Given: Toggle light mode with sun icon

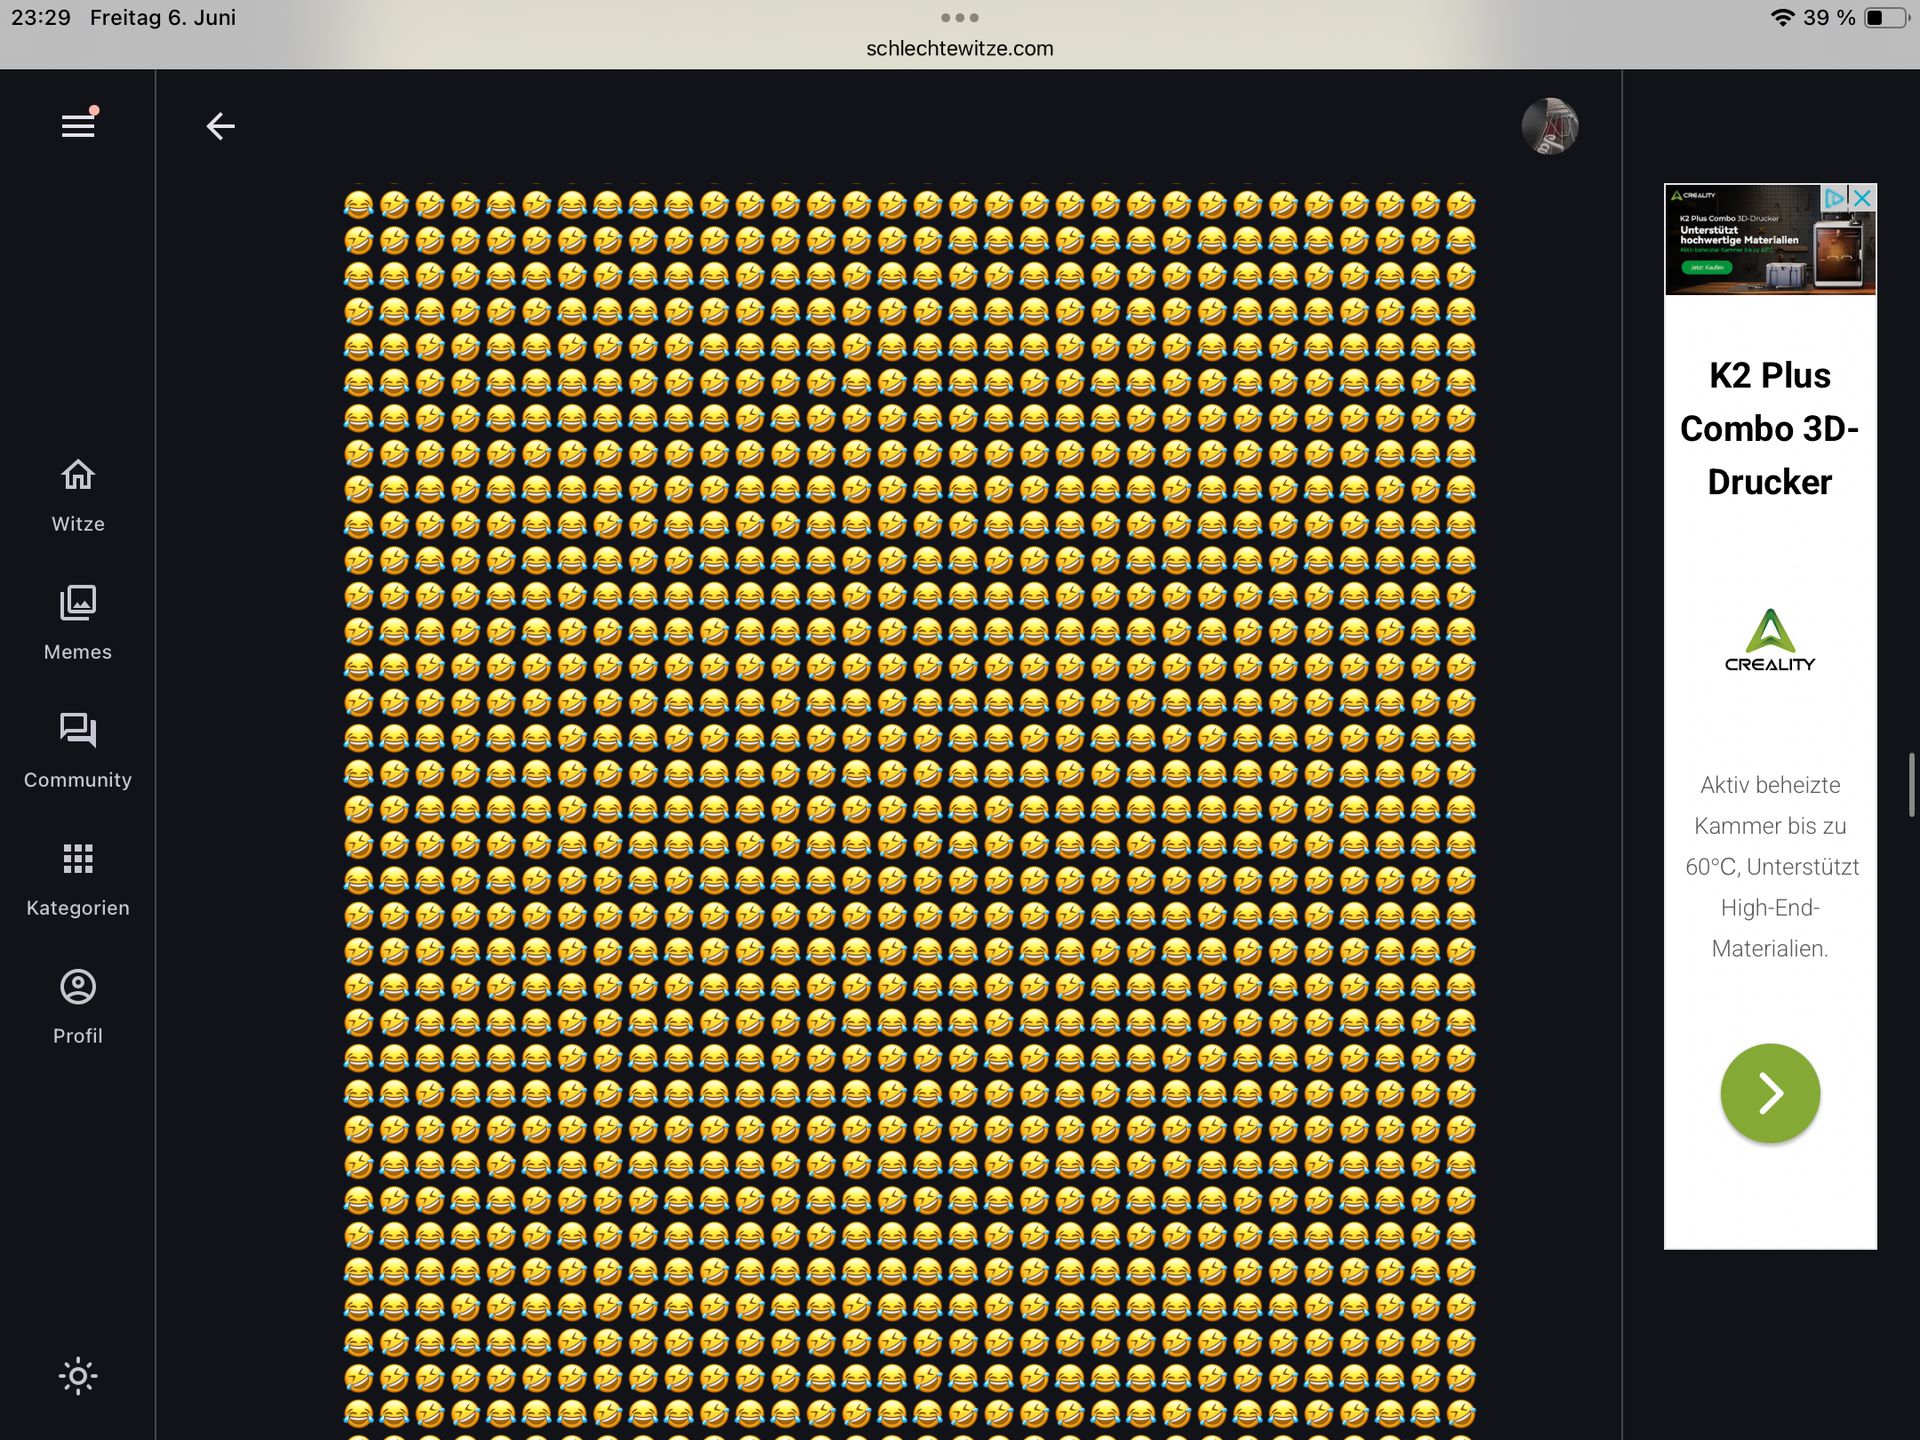Looking at the screenshot, I should tap(78, 1377).
